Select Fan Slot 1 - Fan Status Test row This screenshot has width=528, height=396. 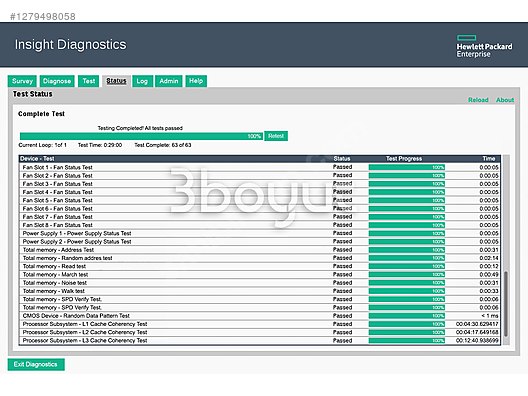(259, 167)
